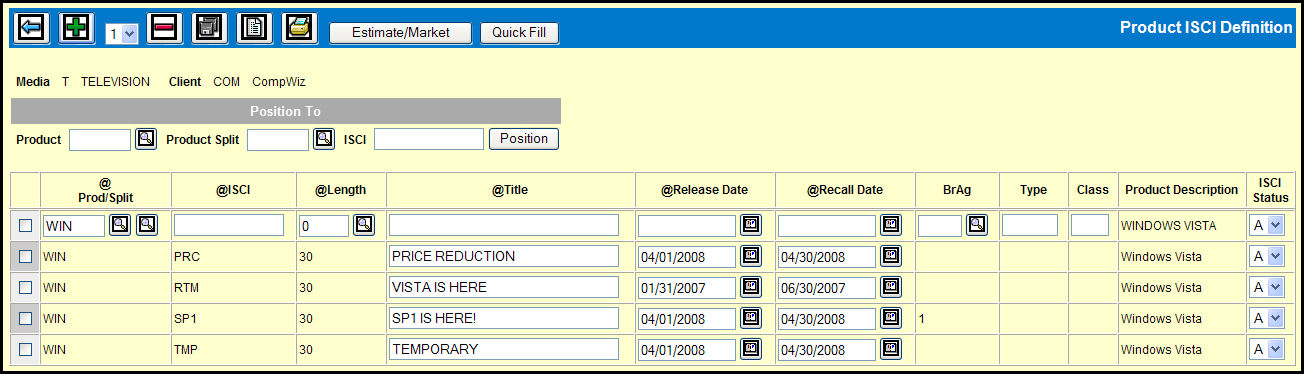Click the ISCI field in Position To
This screenshot has height=374, width=1304.
[429, 139]
